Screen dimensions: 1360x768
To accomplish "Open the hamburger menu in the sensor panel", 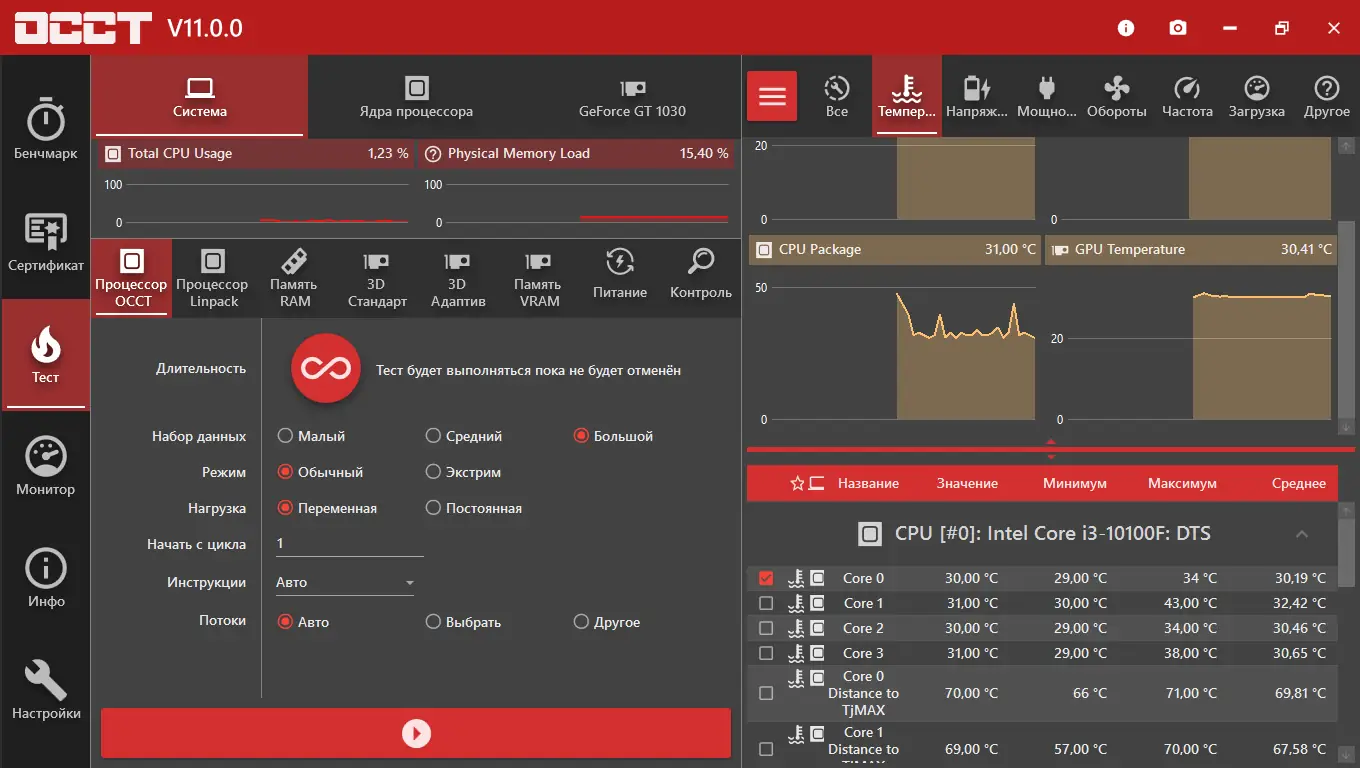I will 772,96.
